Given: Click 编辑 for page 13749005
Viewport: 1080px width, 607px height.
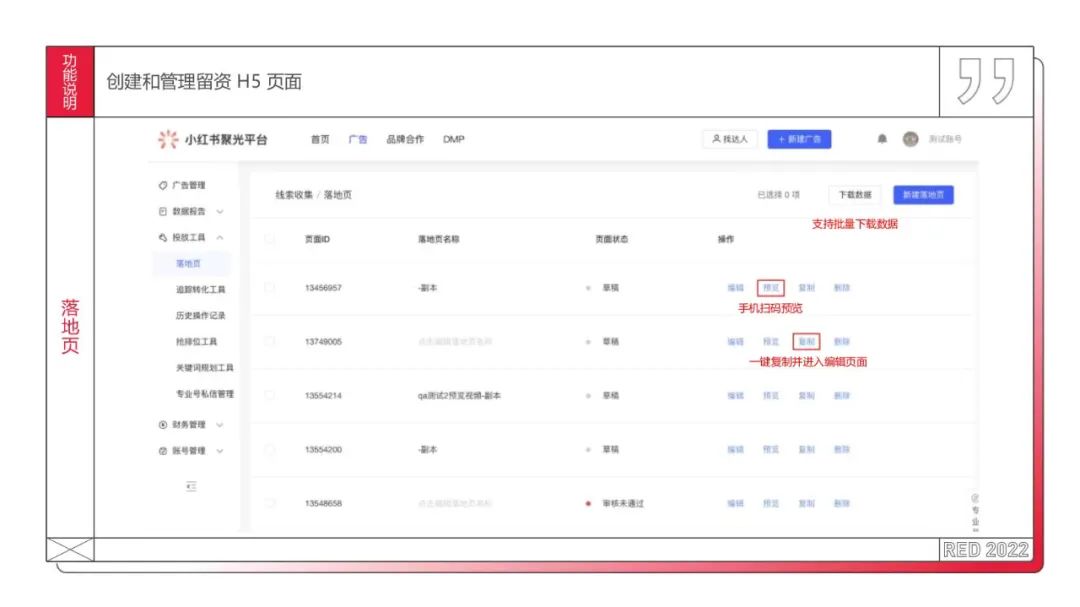Looking at the screenshot, I should [736, 342].
